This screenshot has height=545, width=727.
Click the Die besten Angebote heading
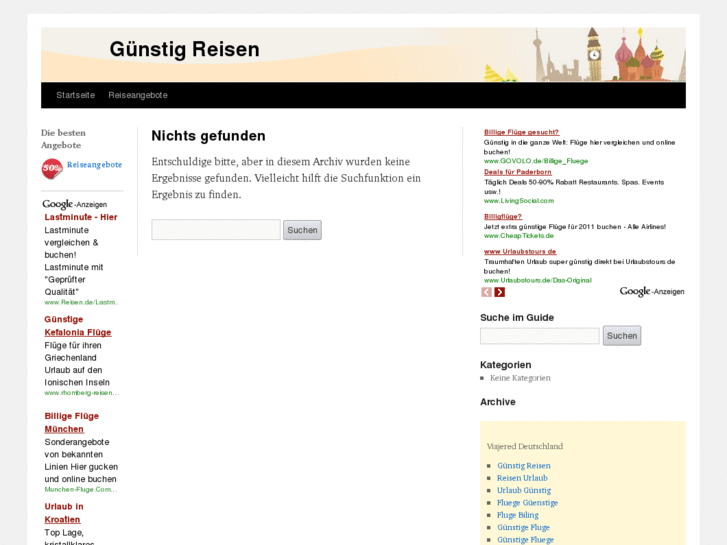(64, 139)
